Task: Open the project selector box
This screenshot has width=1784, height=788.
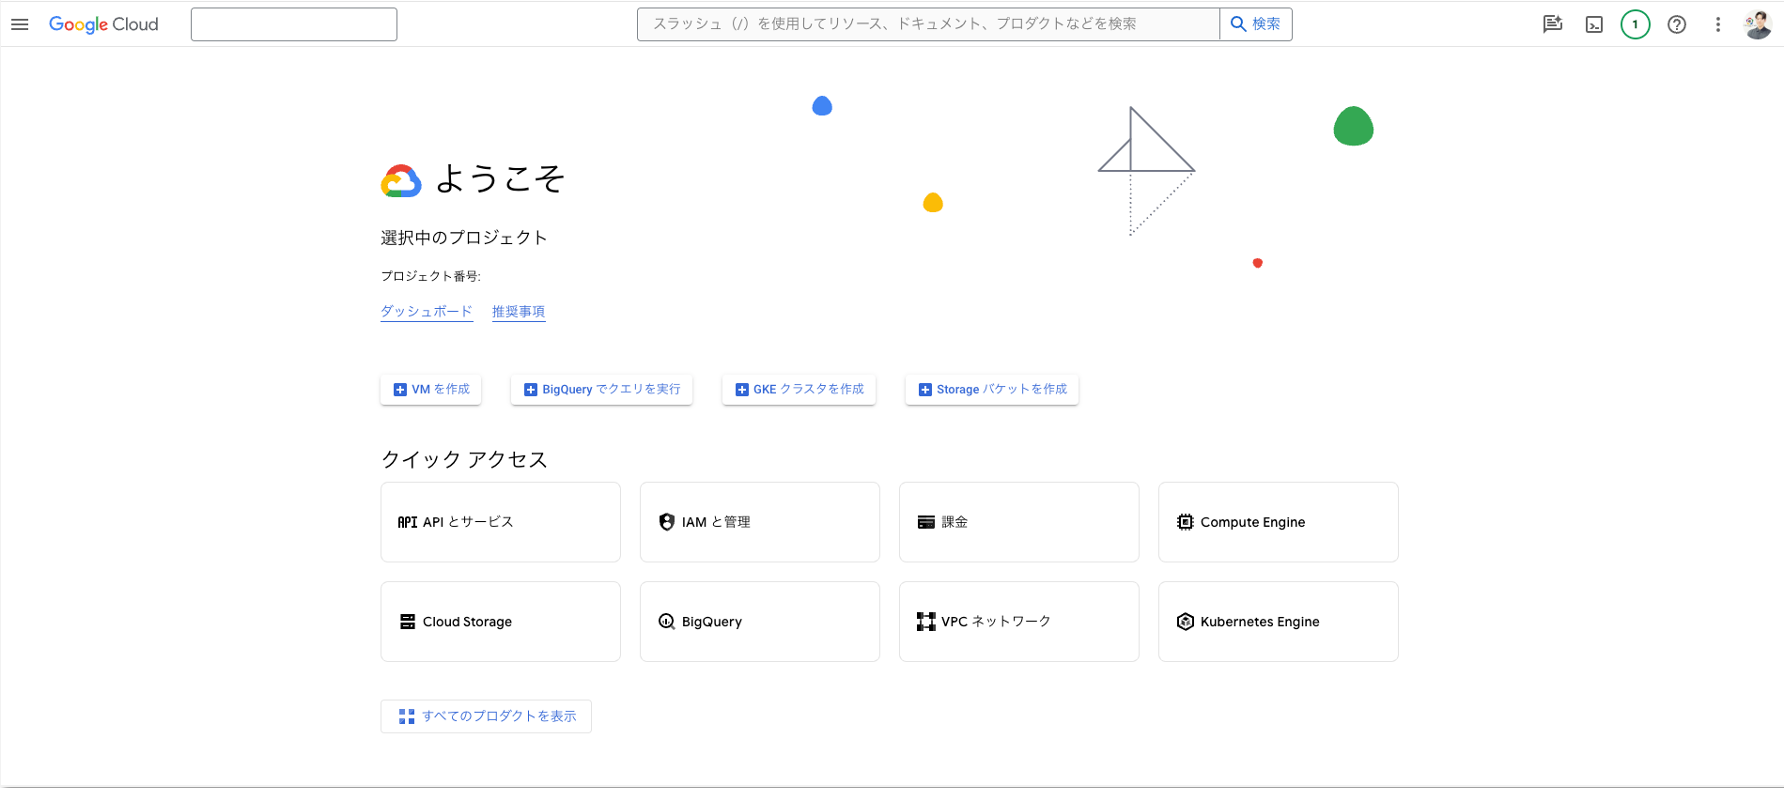Action: (294, 24)
